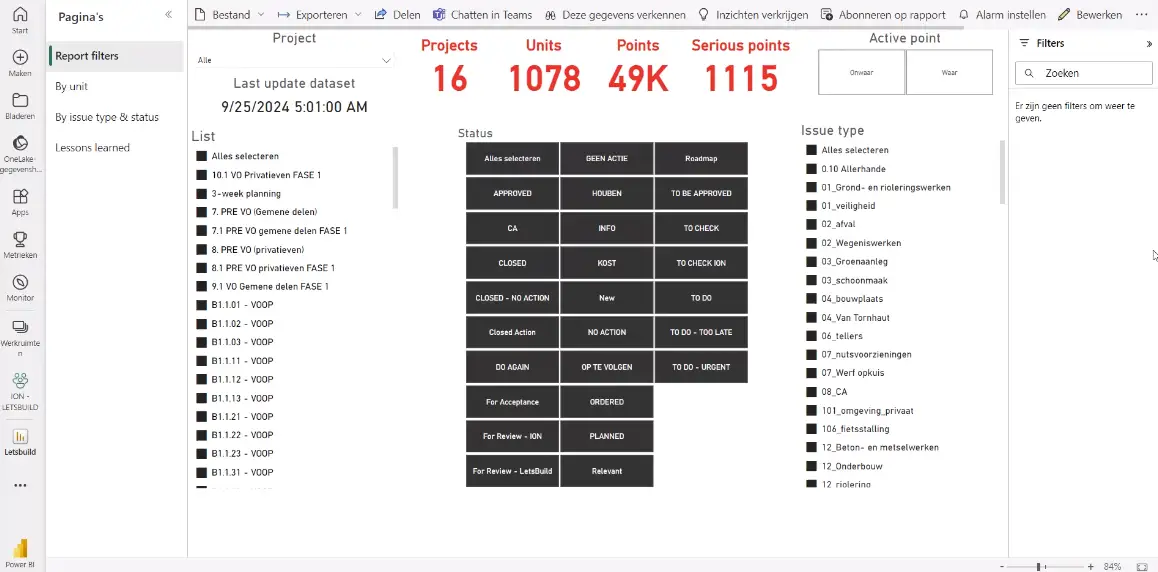Click the zoom slider in status bar
This screenshot has width=1158, height=572.
tap(1040, 566)
